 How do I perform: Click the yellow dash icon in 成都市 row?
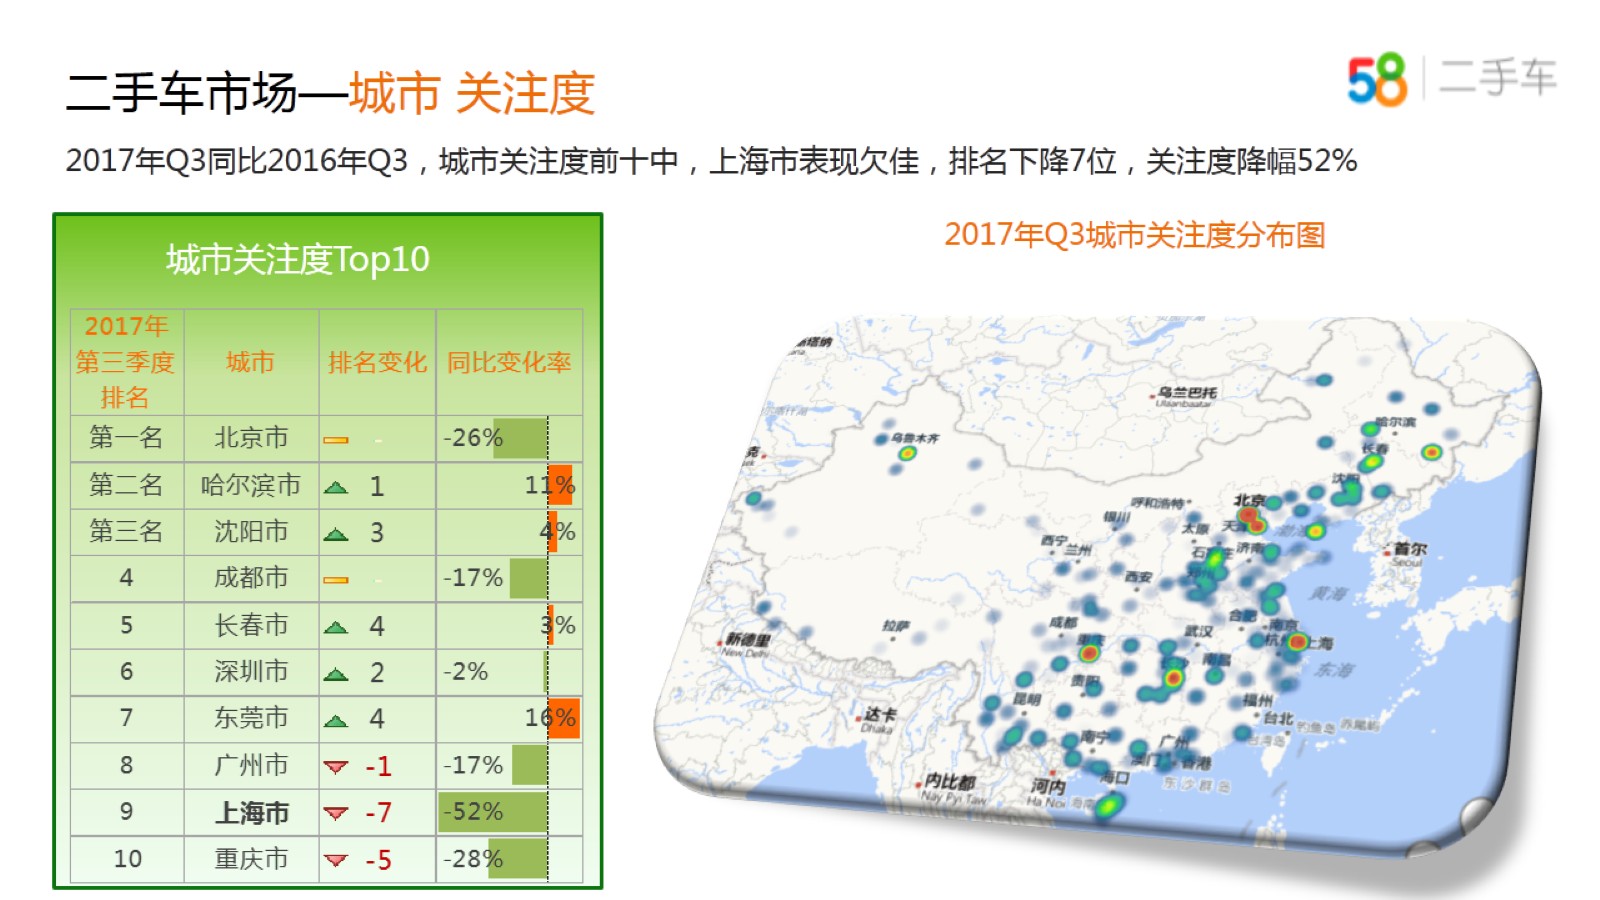click(336, 579)
